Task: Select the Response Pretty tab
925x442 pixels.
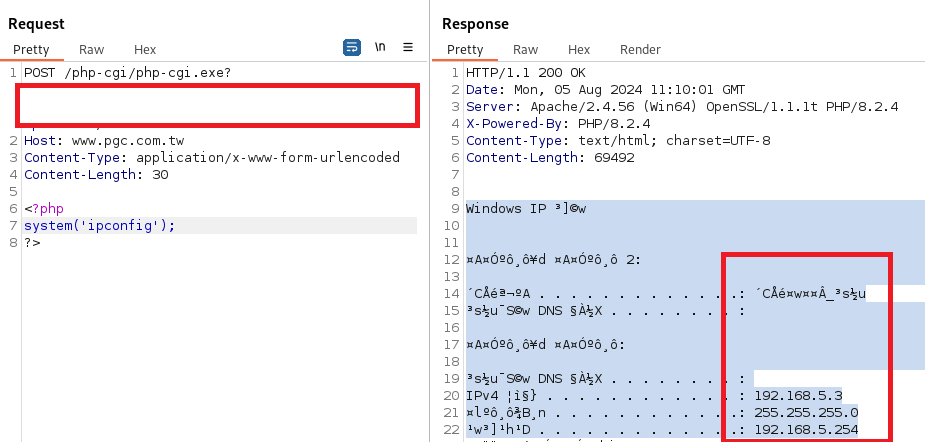Action: pos(465,50)
